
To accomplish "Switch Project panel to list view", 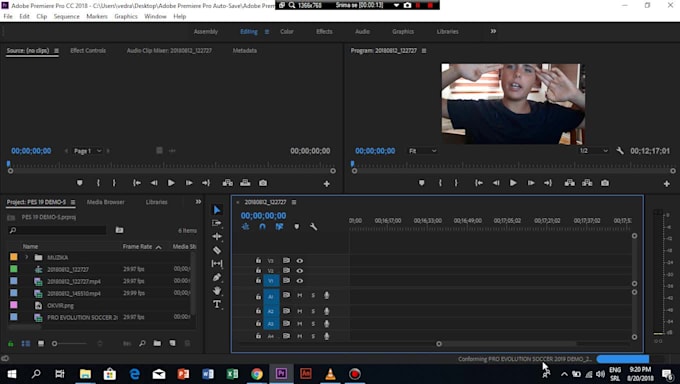I will (26, 344).
